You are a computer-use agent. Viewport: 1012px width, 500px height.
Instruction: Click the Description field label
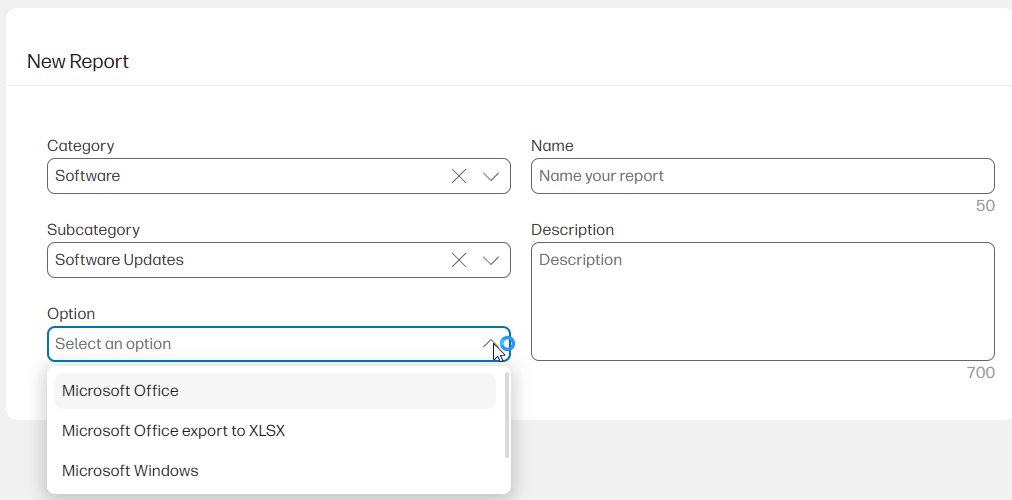[x=572, y=230]
